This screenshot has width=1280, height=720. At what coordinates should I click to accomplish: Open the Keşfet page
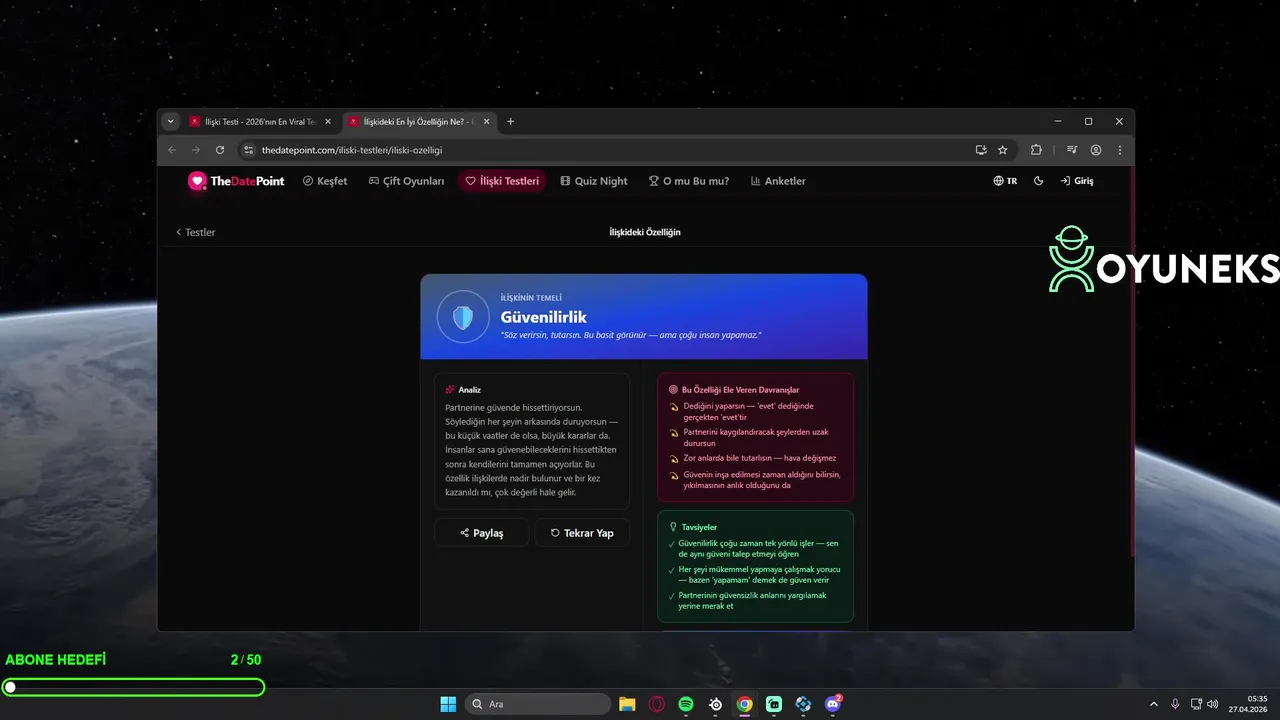(x=325, y=181)
